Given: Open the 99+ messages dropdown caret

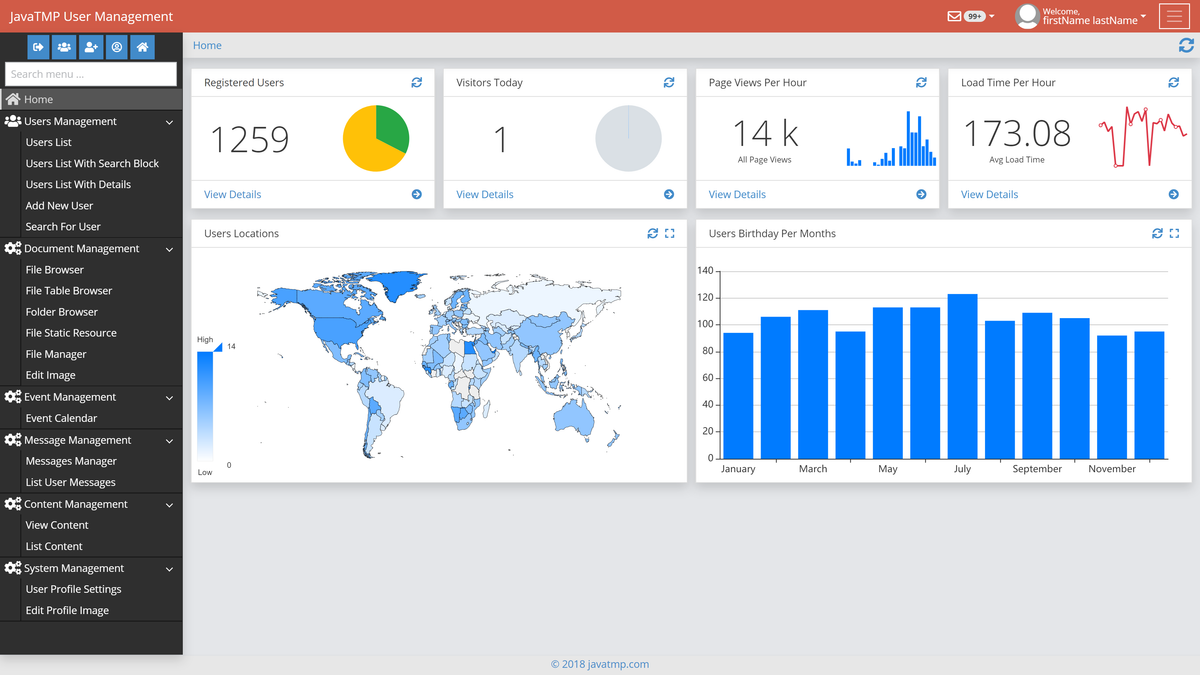Looking at the screenshot, I should [x=990, y=16].
